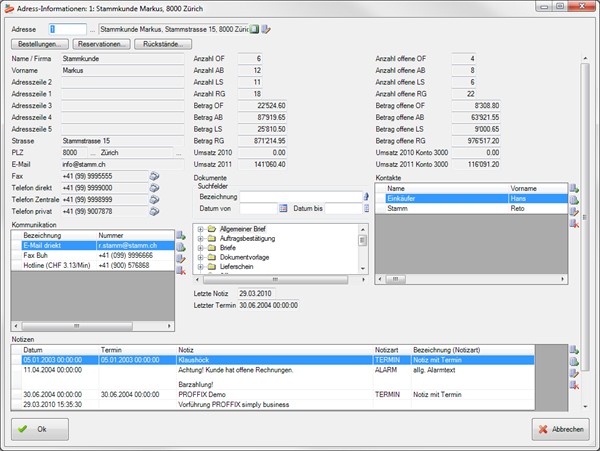The width and height of the screenshot is (600, 451).
Task: Expand the Dokumentvorlage folder node
Action: point(201,258)
